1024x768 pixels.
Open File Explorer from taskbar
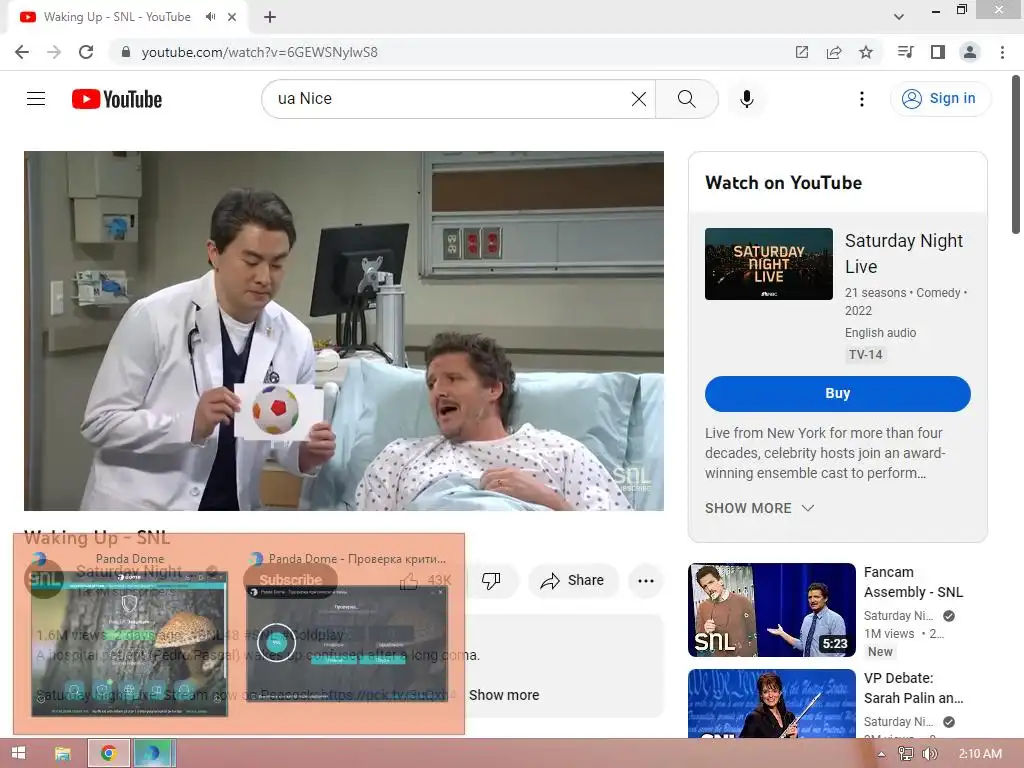[x=62, y=753]
